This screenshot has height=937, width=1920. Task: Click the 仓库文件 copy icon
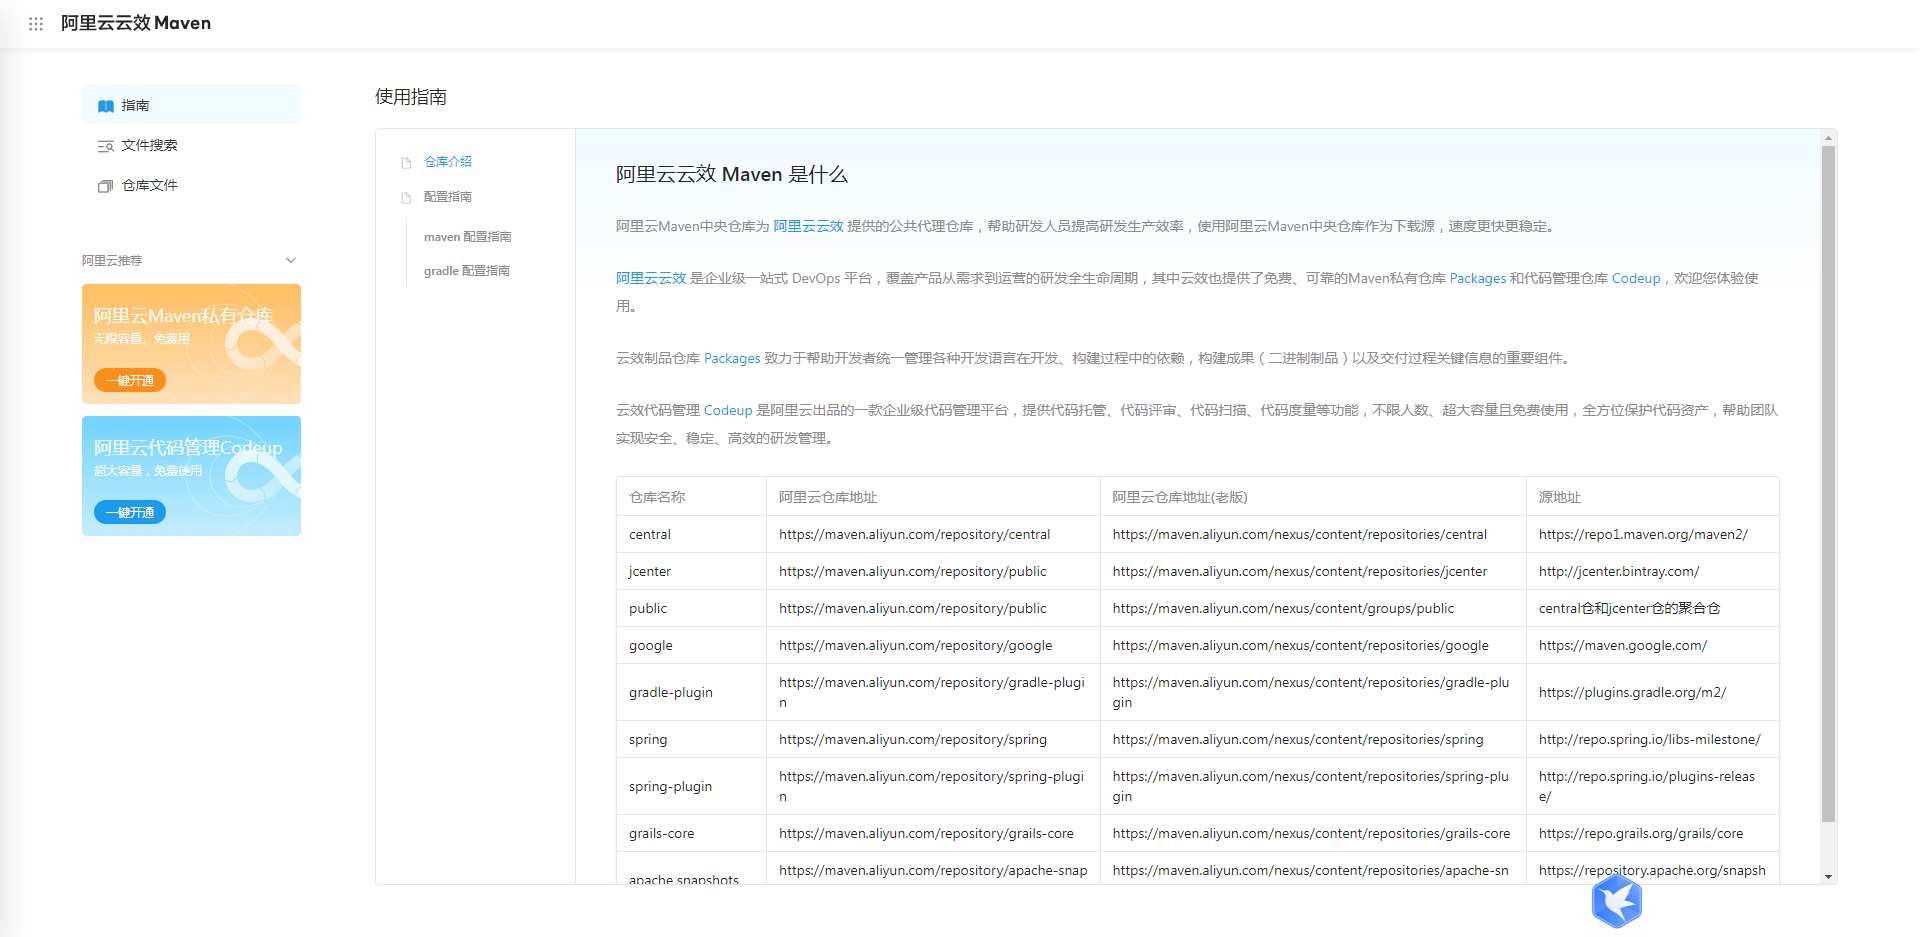pos(105,186)
